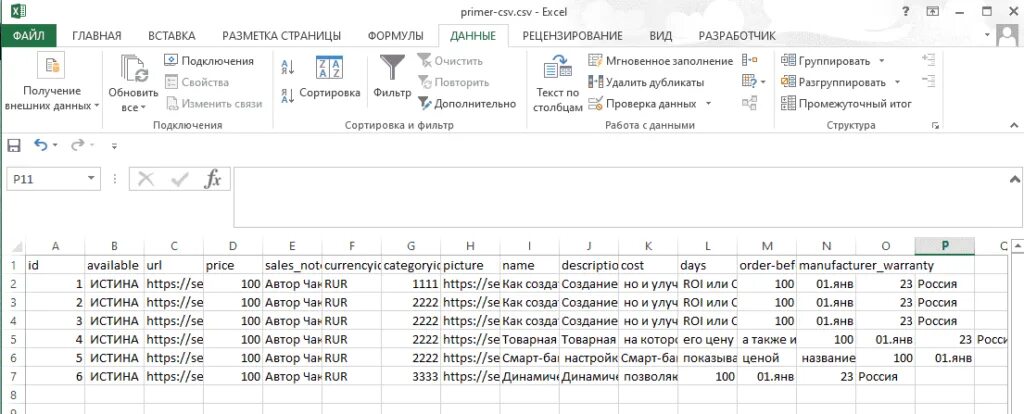Click inside the formula bar
The image size is (1024, 414).
click(x=619, y=197)
